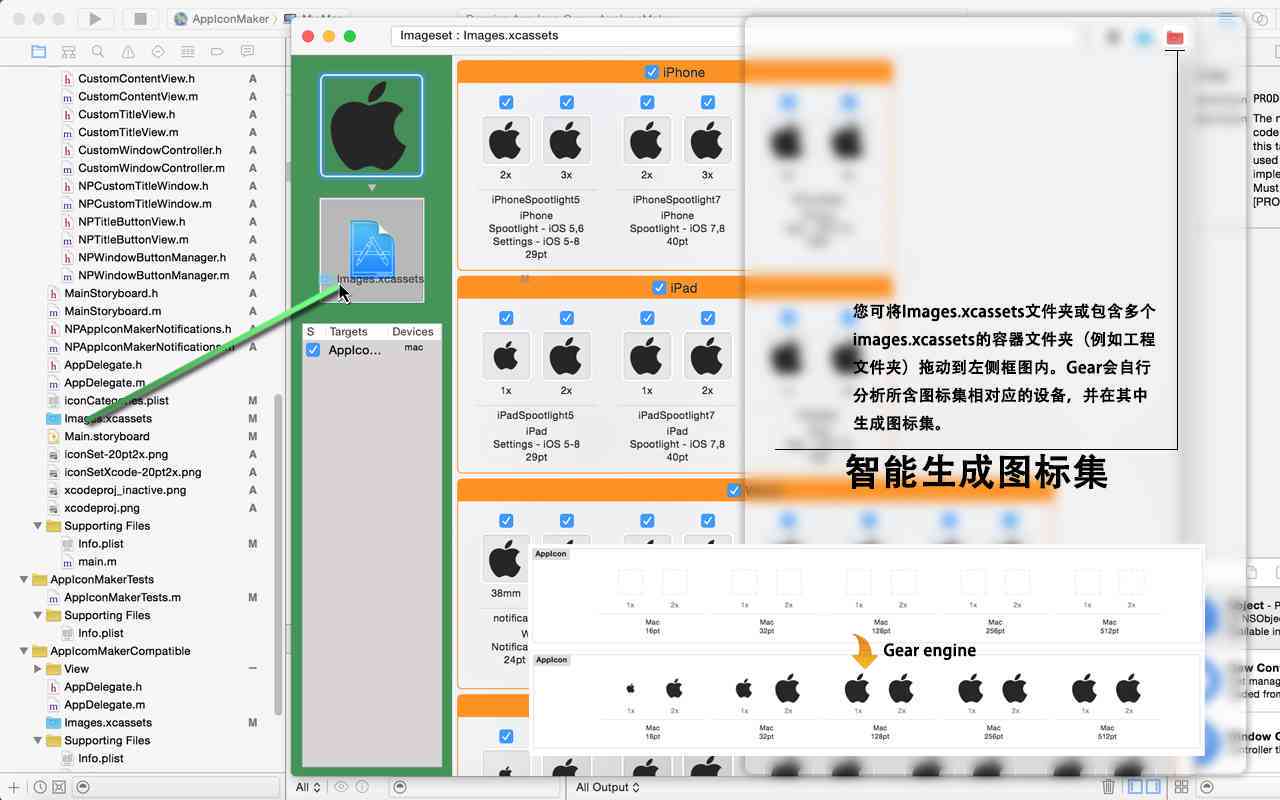Open the find navigator (magnifier)
Image resolution: width=1280 pixels, height=800 pixels.
98,51
